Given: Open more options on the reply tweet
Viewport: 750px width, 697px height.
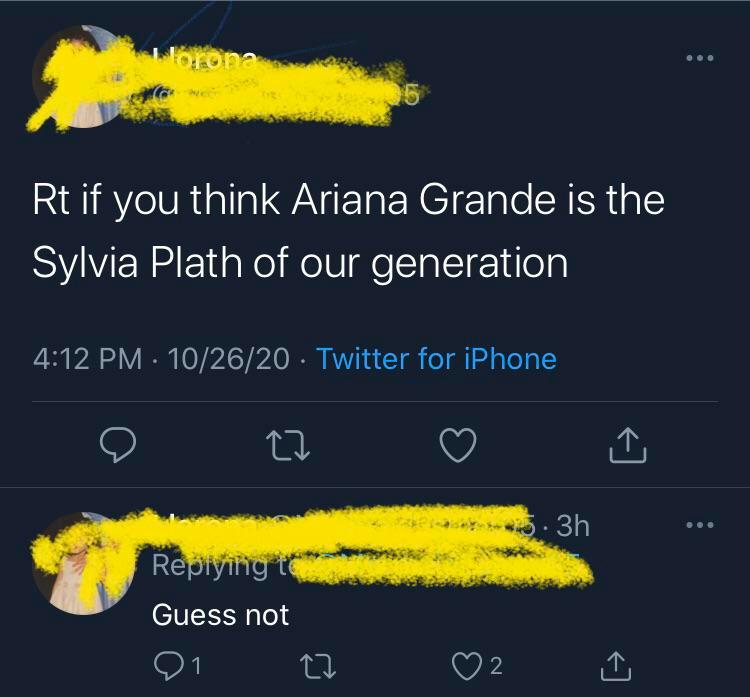Looking at the screenshot, I should pos(700,525).
